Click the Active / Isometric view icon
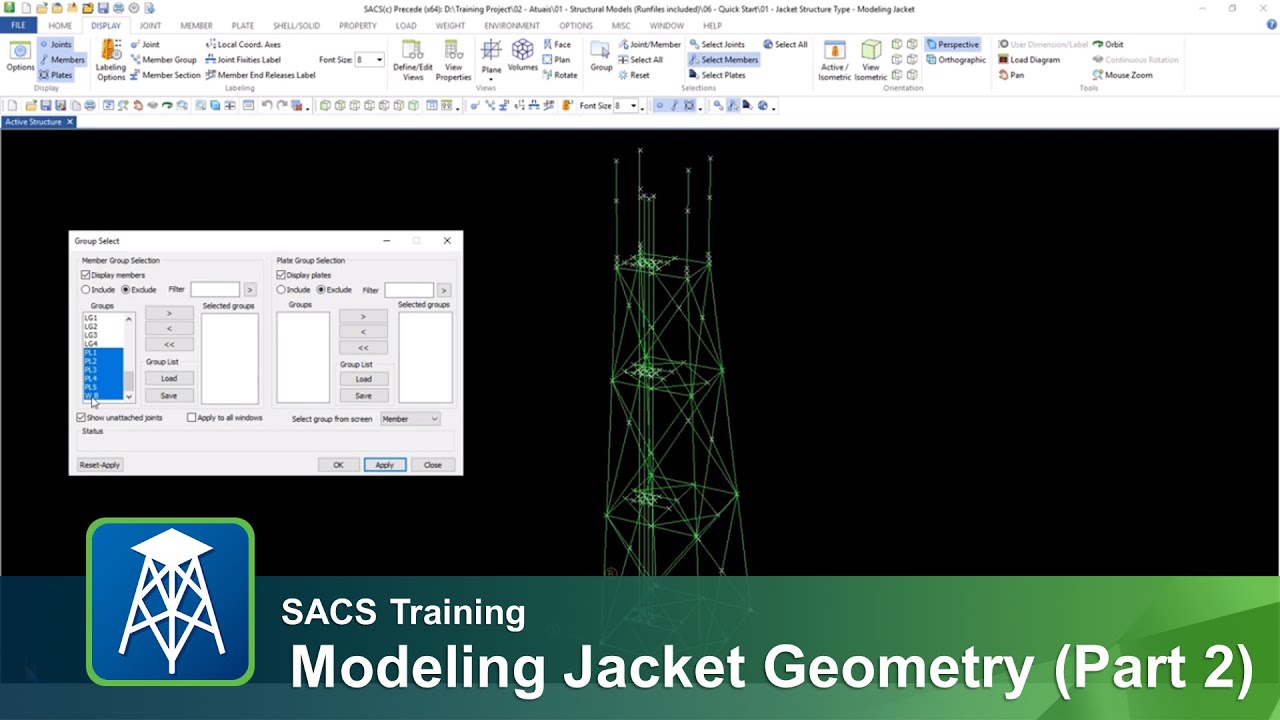The width and height of the screenshot is (1280, 720). point(834,60)
